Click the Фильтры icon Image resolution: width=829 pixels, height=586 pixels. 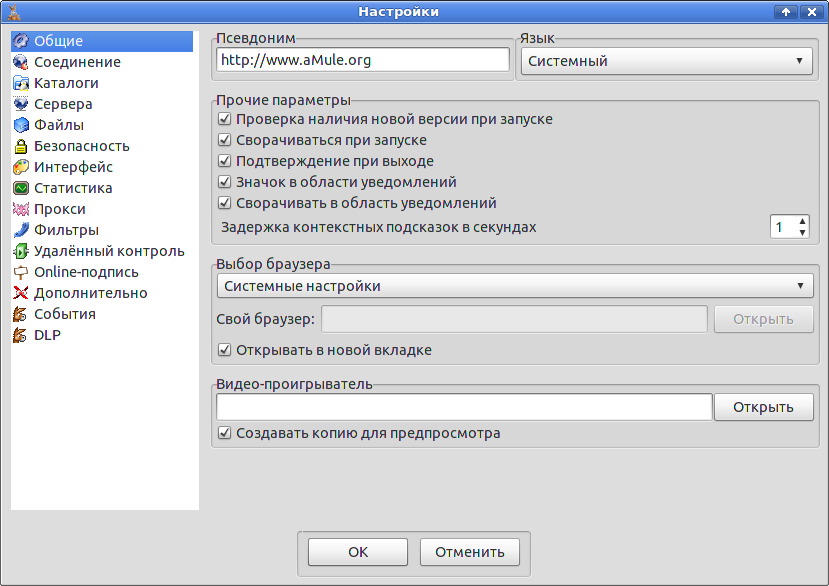tap(21, 230)
